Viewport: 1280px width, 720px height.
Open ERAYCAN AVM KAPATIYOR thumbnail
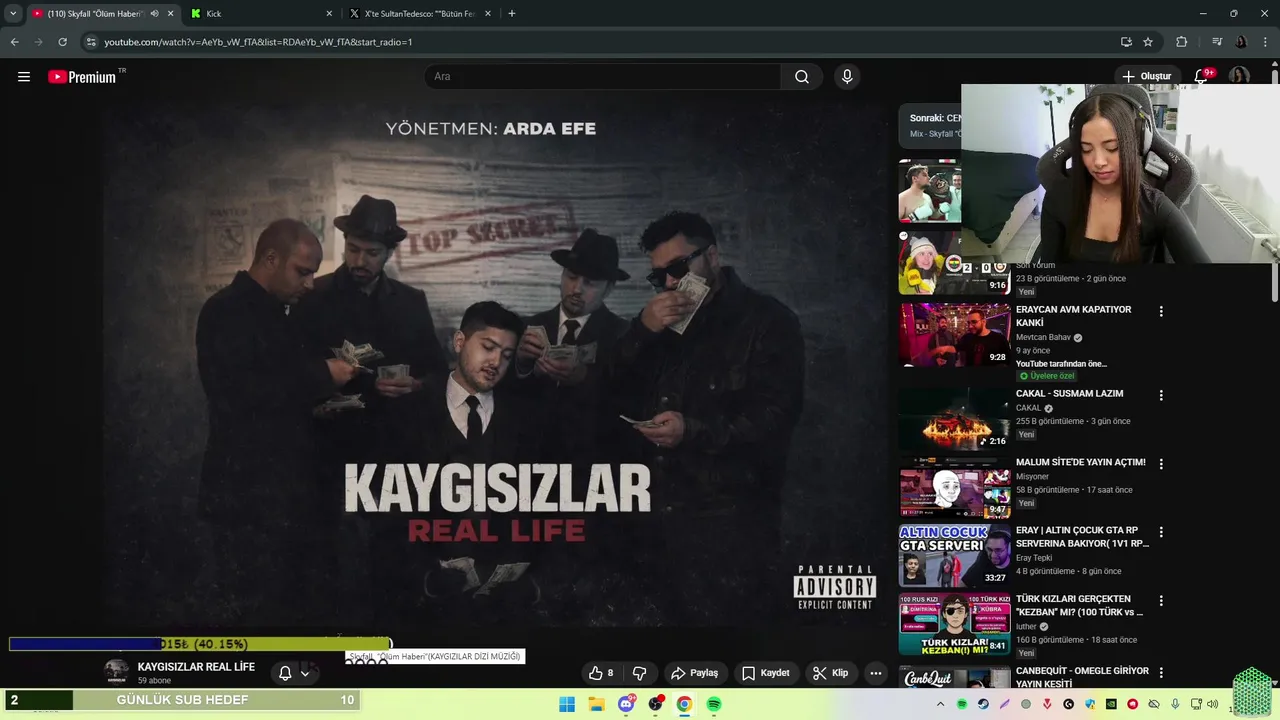[954, 334]
